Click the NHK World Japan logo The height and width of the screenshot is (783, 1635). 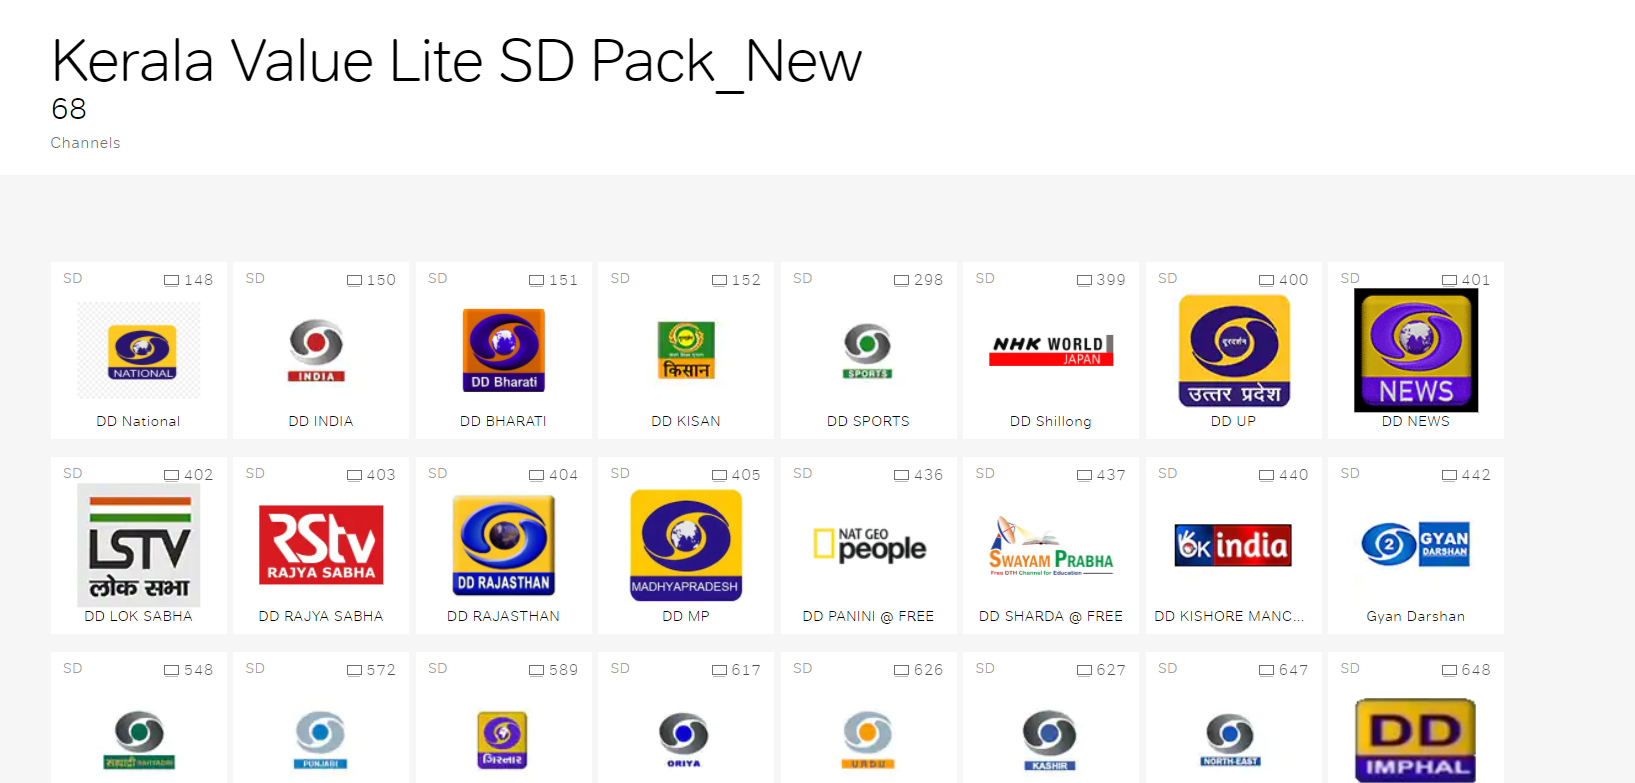pyautogui.click(x=1051, y=351)
